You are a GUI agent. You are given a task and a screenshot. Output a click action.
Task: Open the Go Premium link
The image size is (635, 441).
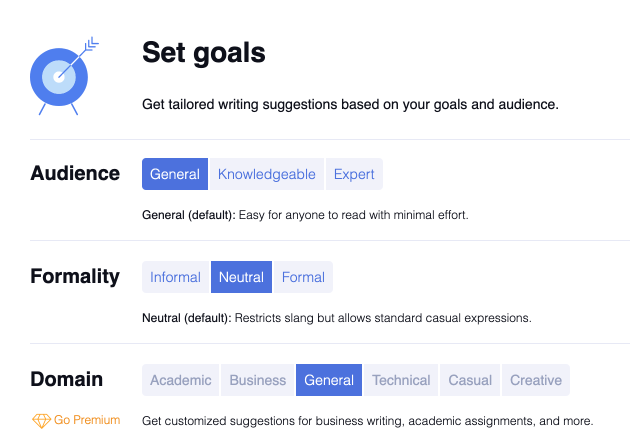[x=87, y=420]
